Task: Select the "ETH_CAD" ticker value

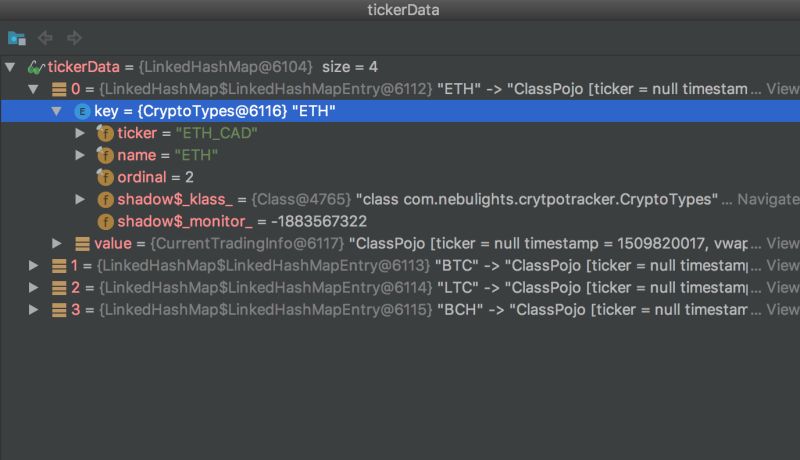Action: (216, 133)
